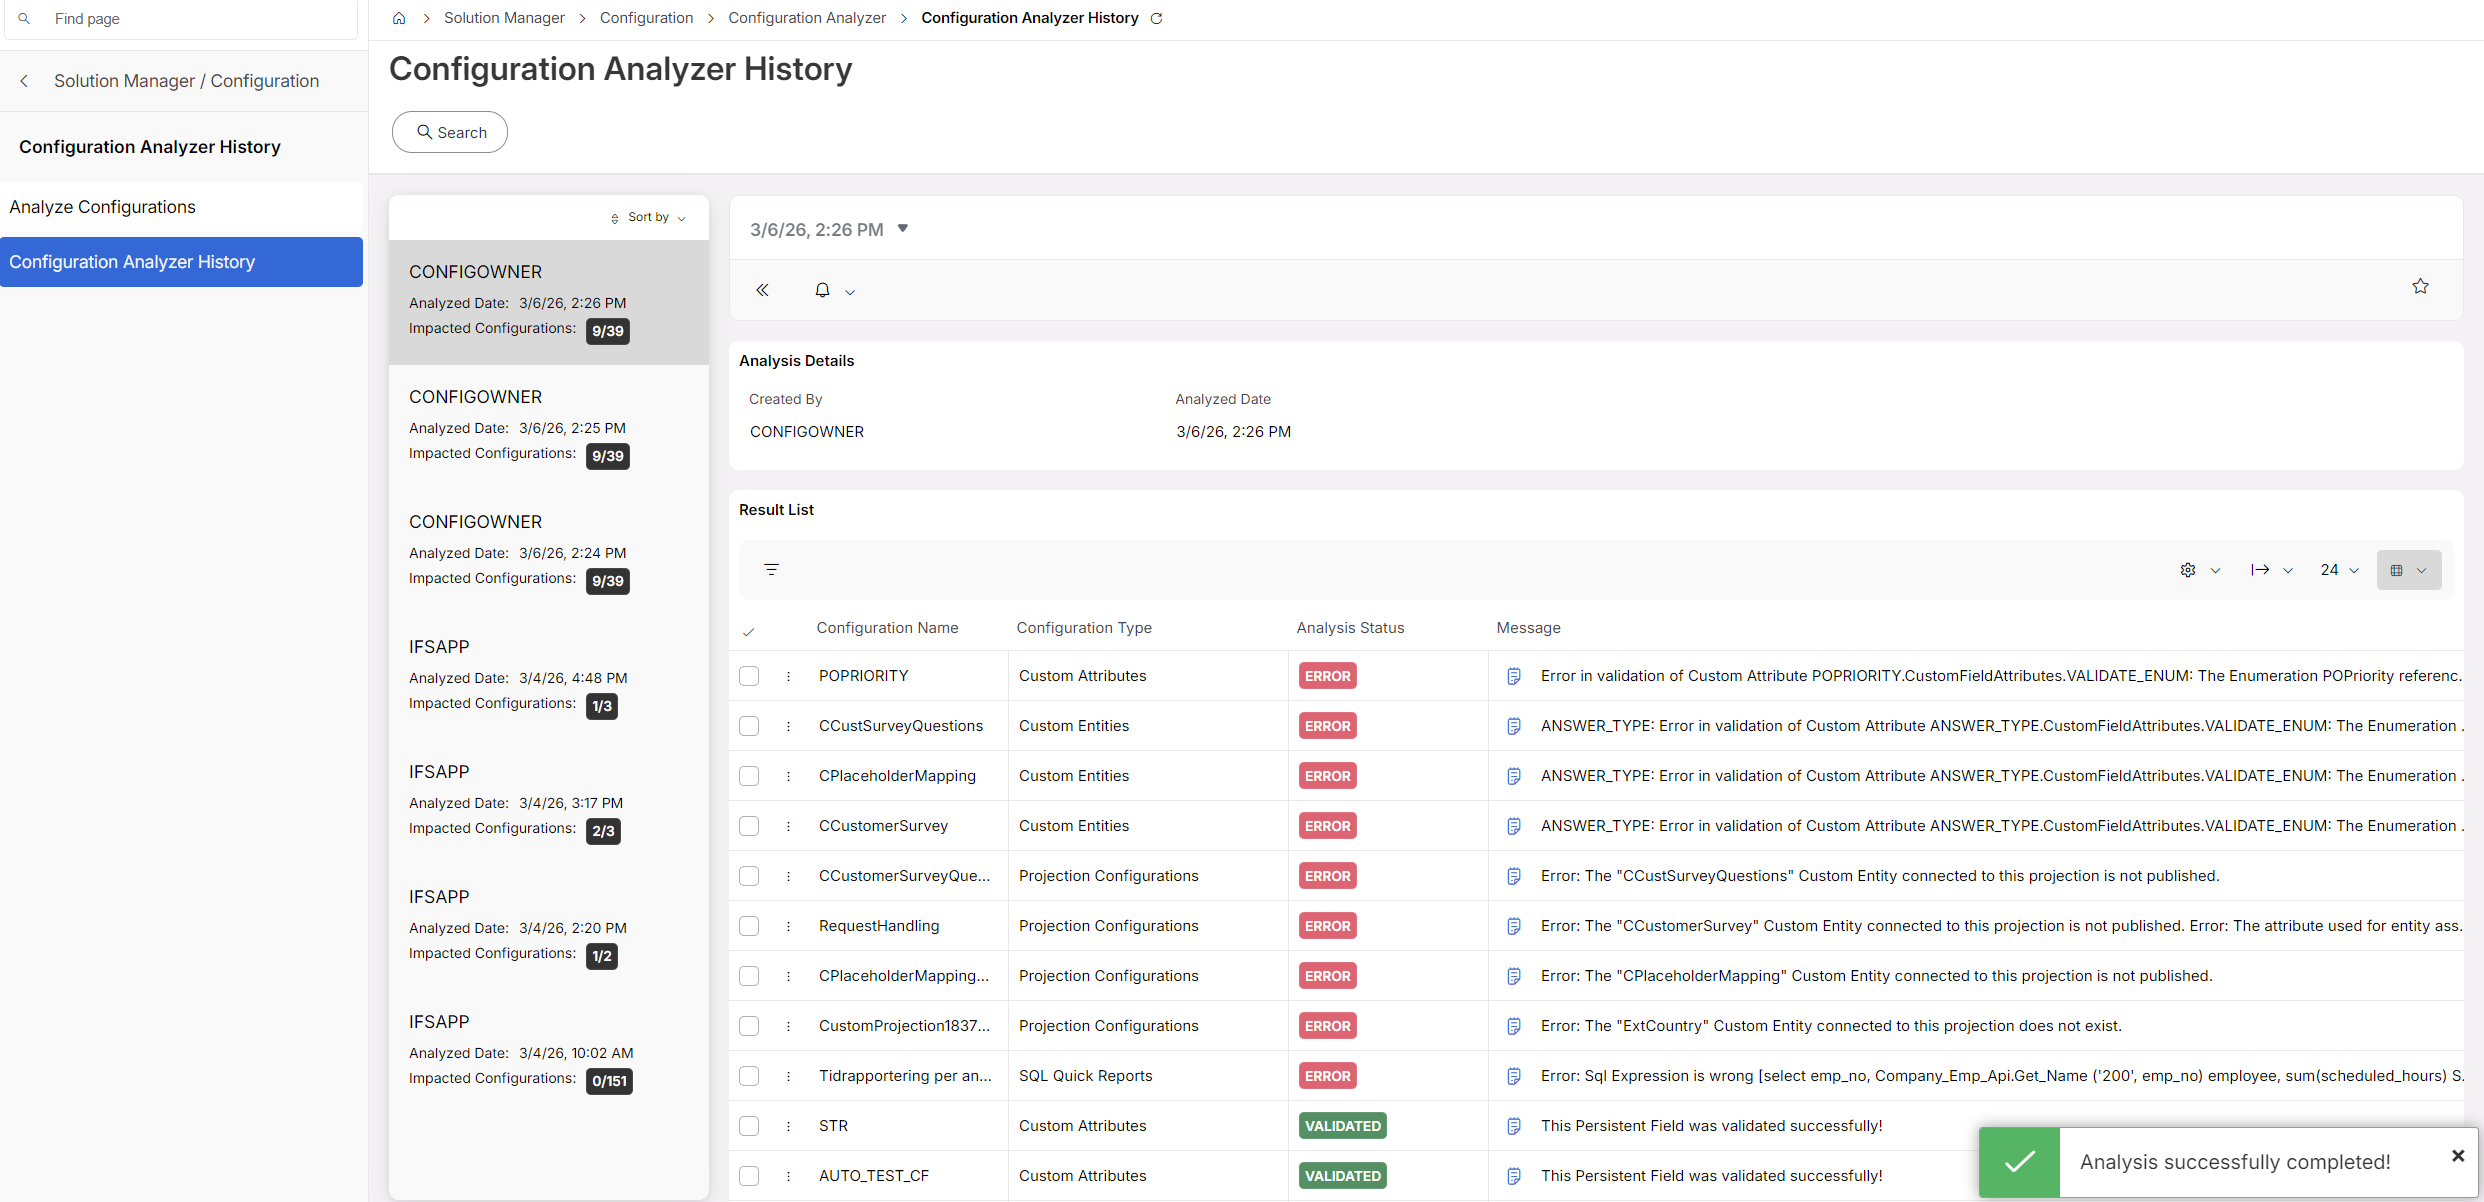This screenshot has width=2484, height=1202.
Task: Click the select-all checkmark in table header
Action: [749, 631]
